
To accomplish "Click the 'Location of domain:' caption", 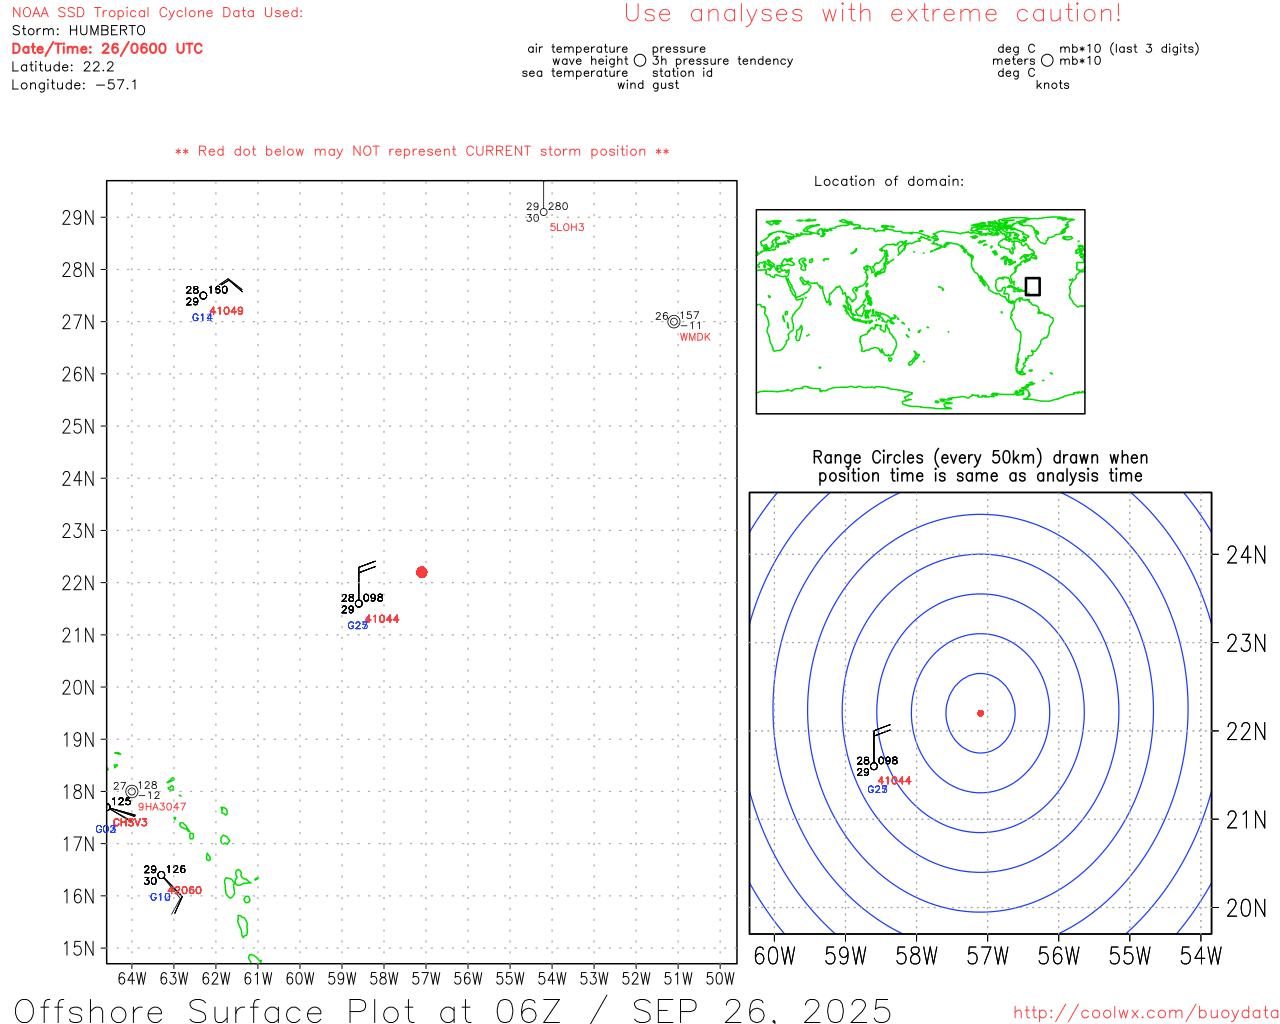I will pyautogui.click(x=889, y=181).
